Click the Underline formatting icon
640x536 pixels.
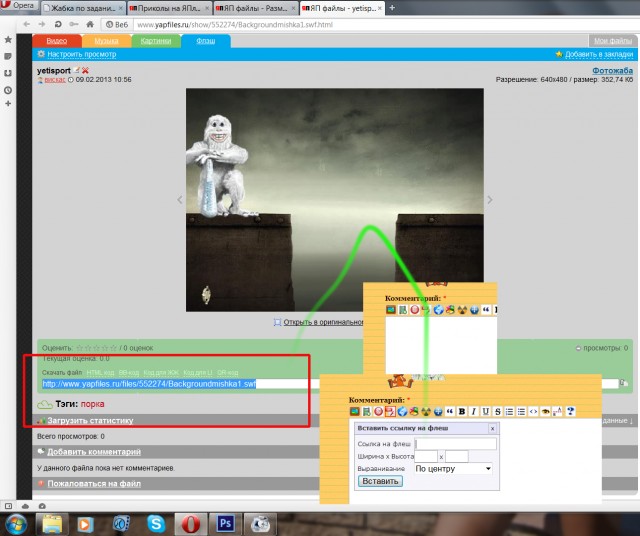(484, 411)
